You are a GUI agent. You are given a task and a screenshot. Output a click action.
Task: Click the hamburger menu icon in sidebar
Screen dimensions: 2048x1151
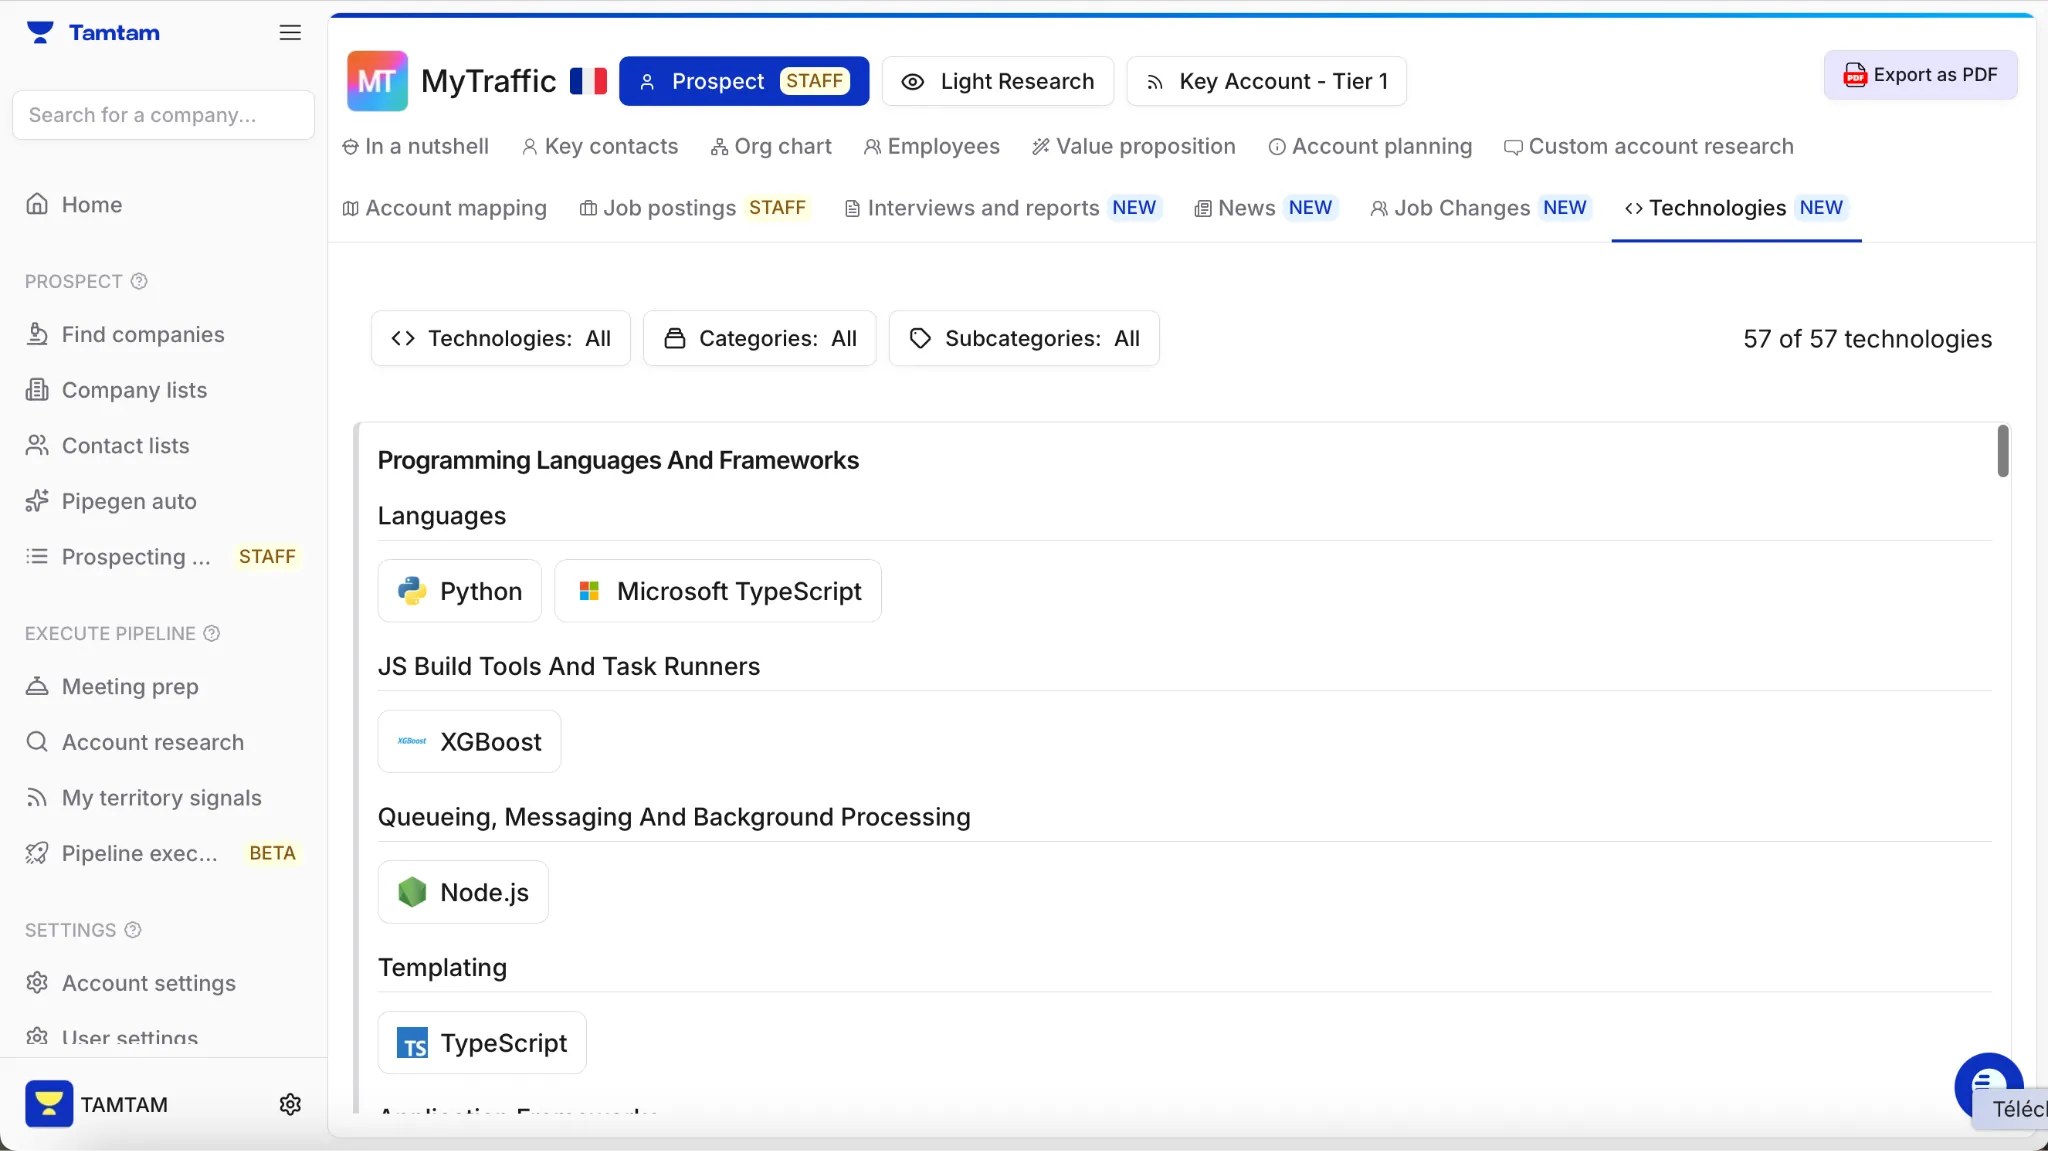pos(290,33)
